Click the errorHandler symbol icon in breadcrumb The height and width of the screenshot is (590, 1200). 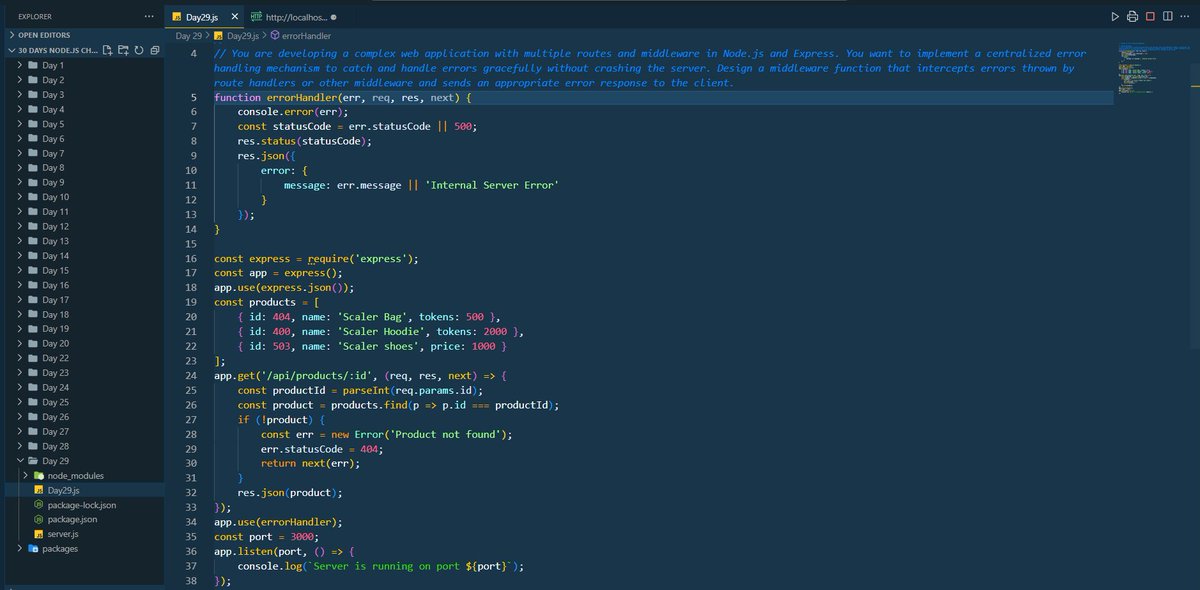(275, 35)
